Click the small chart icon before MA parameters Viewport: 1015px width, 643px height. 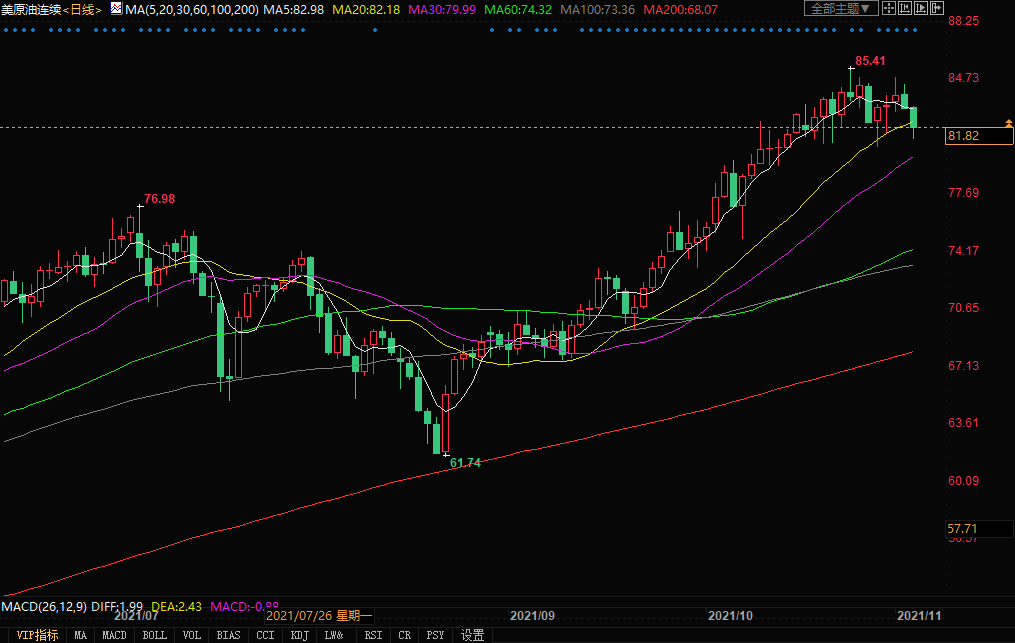[115, 9]
